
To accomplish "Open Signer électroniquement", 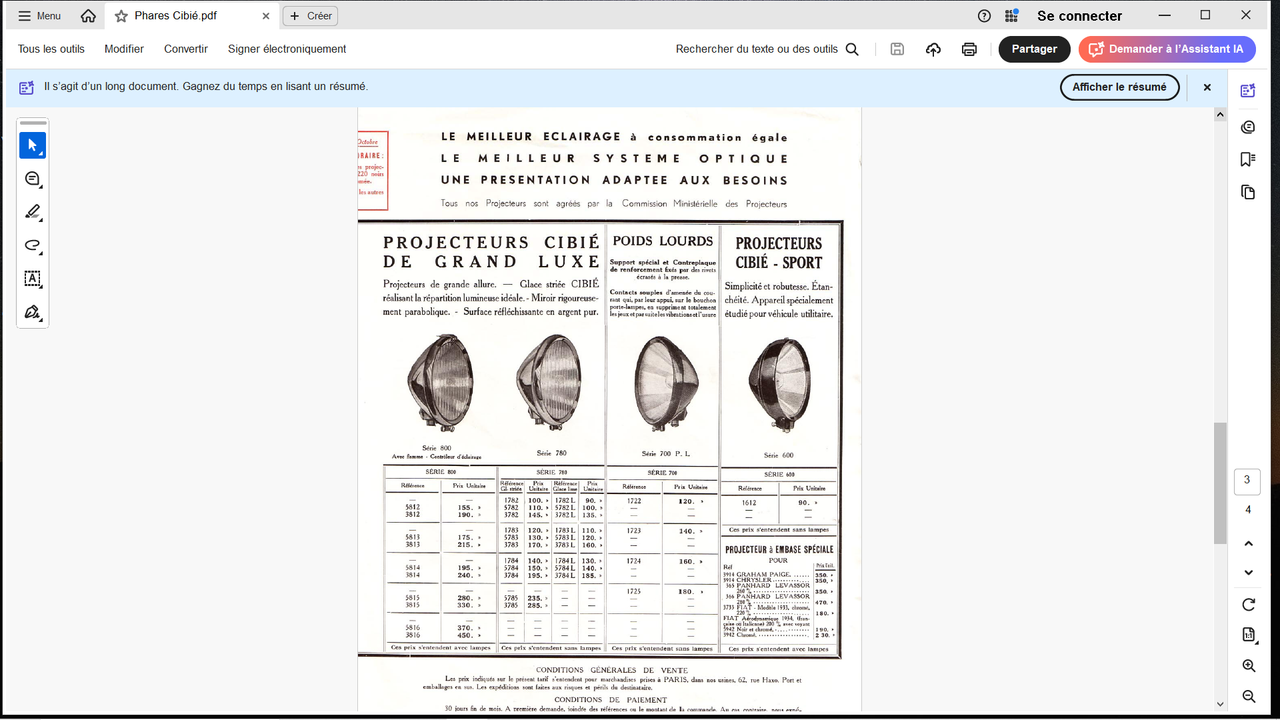I will (287, 49).
